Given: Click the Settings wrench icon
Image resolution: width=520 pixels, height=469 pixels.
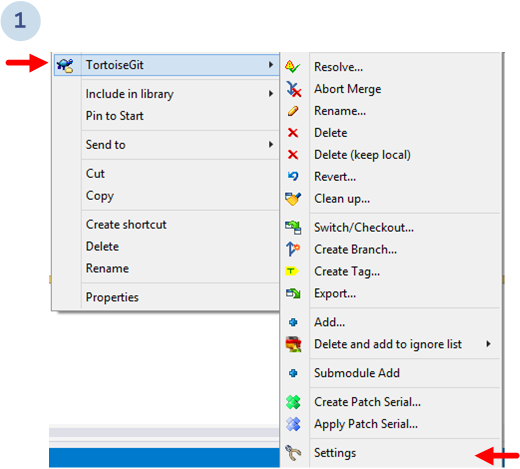Looking at the screenshot, I should [293, 453].
